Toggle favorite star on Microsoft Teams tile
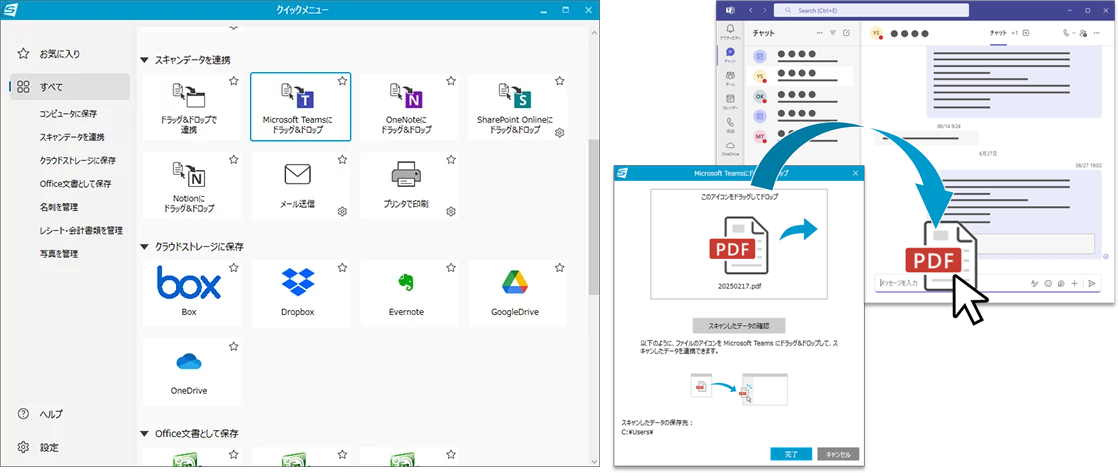1118x473 pixels. click(x=342, y=81)
